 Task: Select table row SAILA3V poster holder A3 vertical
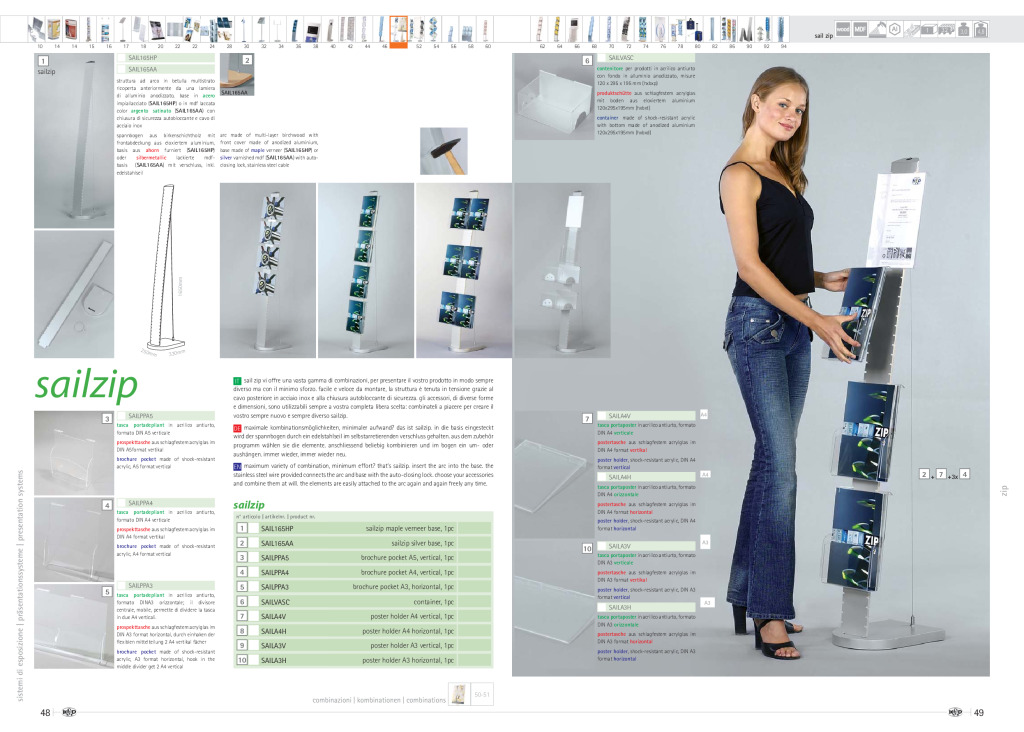point(363,646)
